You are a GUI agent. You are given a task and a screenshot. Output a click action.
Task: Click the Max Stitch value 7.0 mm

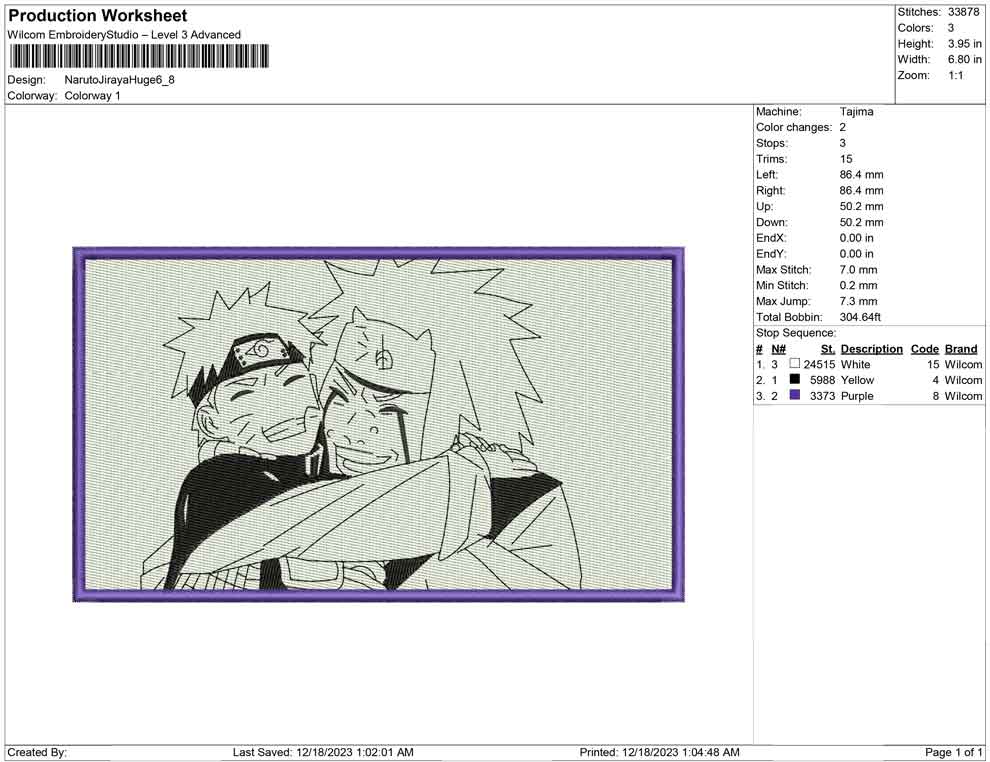point(858,270)
